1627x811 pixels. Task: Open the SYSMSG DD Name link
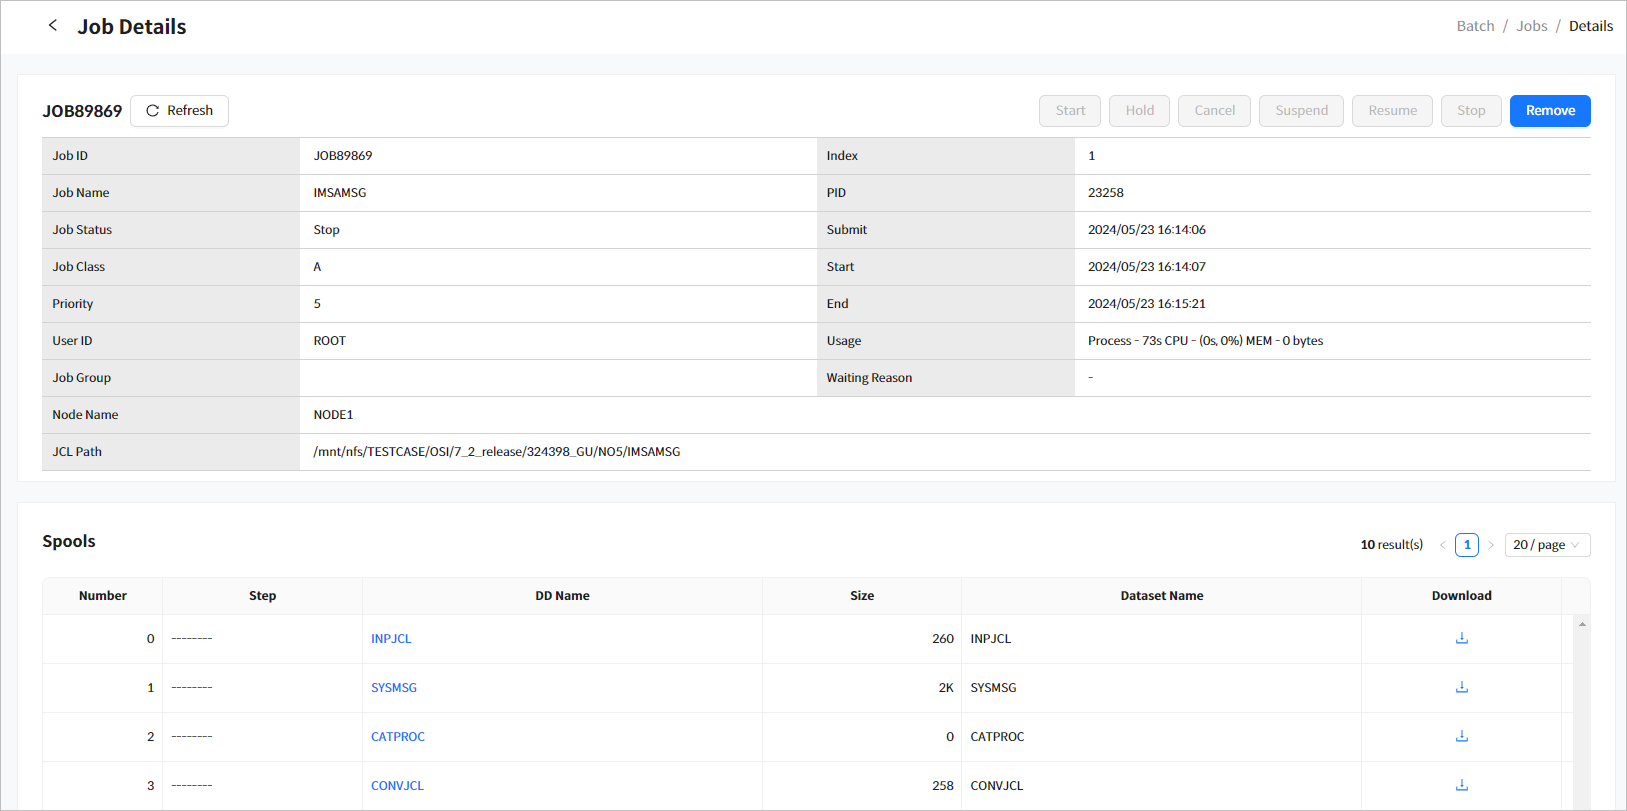[x=394, y=688]
